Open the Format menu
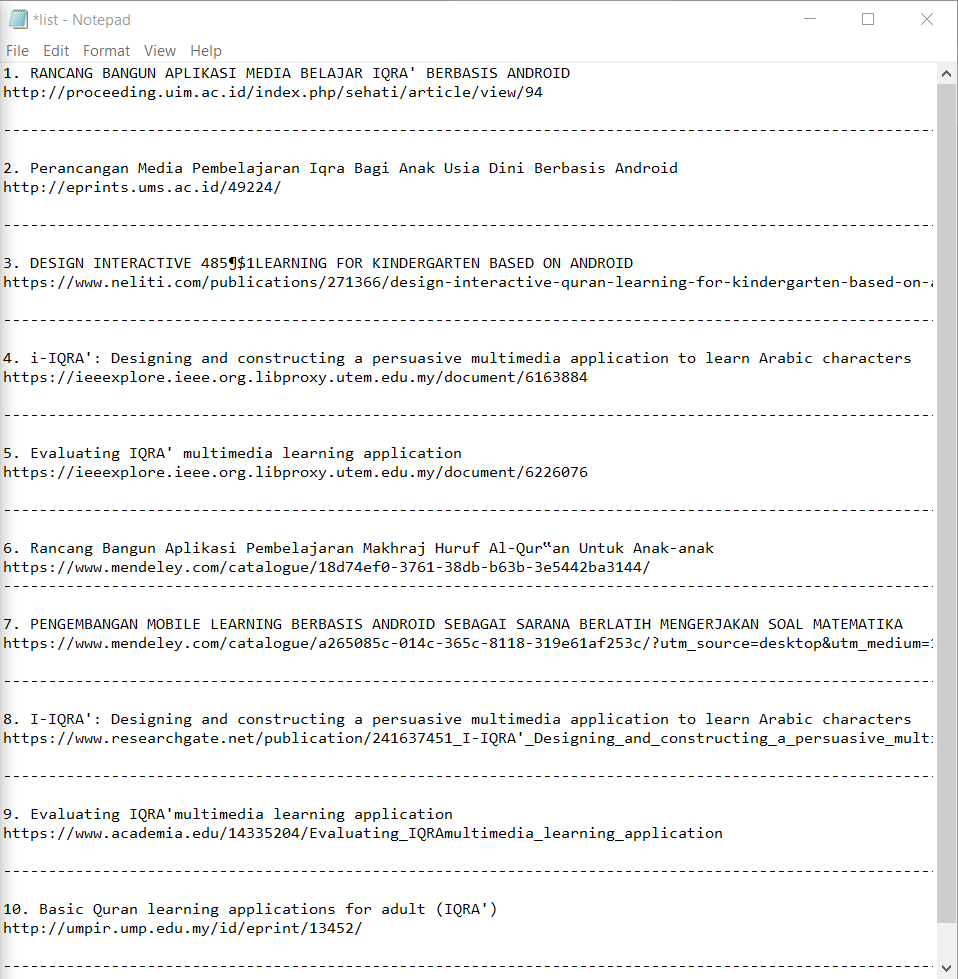The image size is (958, 979). 106,51
